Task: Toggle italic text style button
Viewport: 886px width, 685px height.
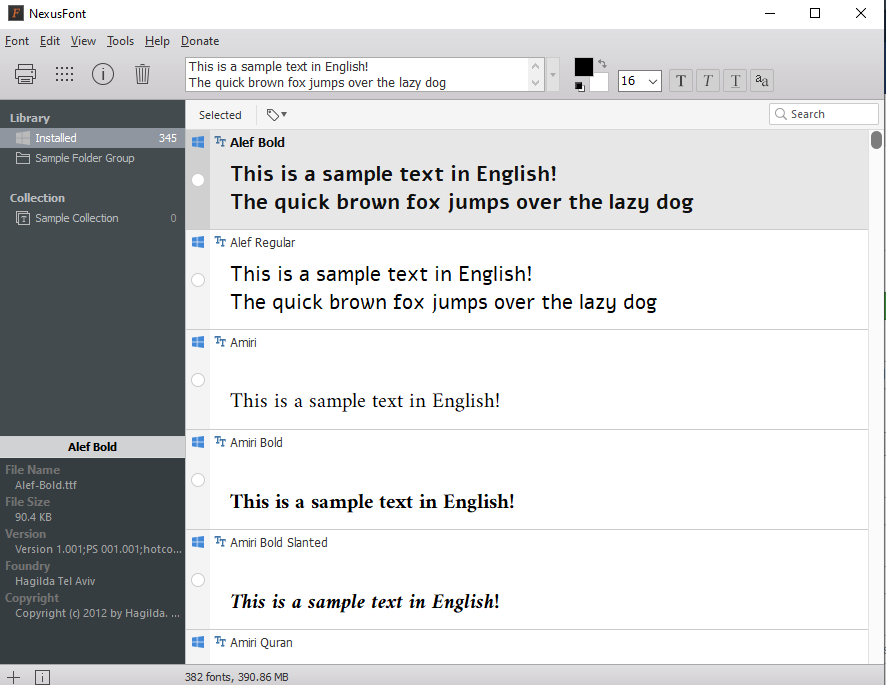Action: [708, 81]
